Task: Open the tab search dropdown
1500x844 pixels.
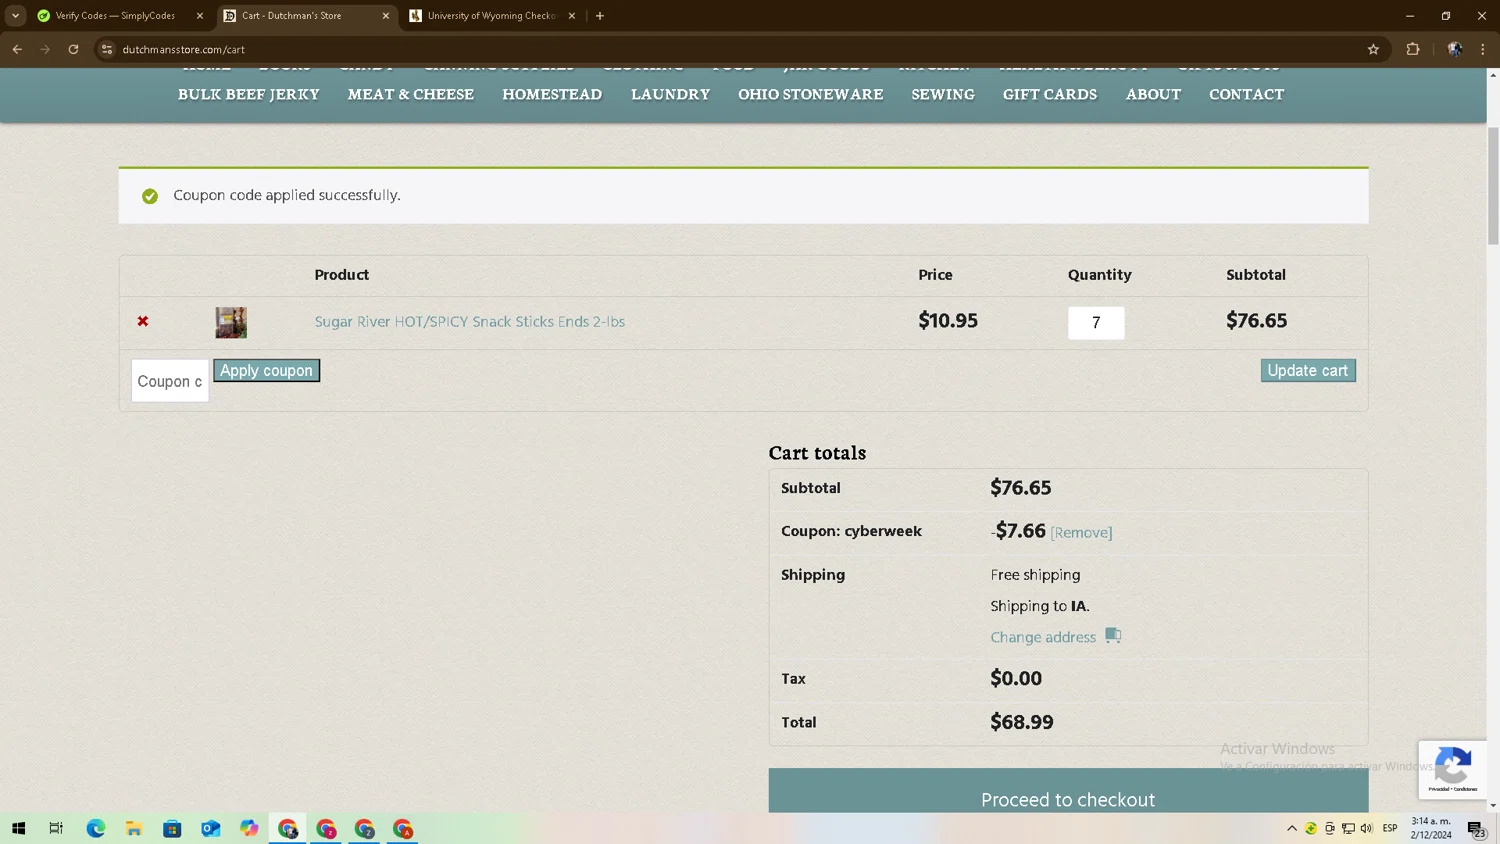Action: [15, 16]
